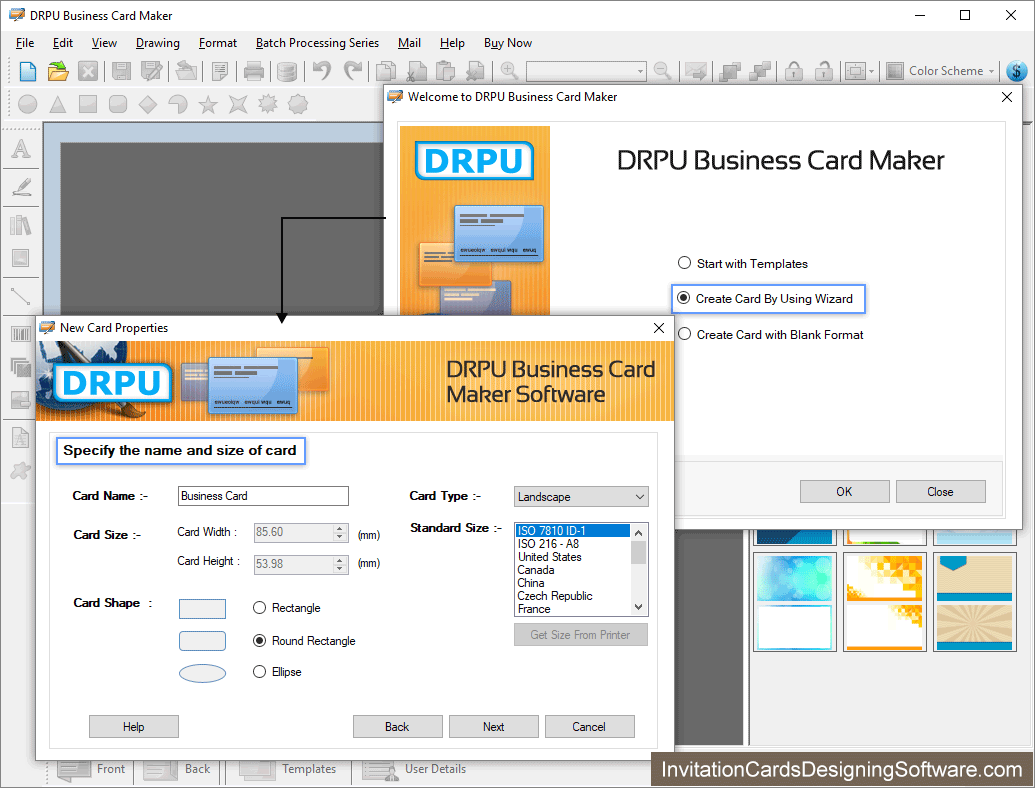The width and height of the screenshot is (1035, 788).
Task: Open the Card Type Landscape dropdown
Action: [x=581, y=497]
